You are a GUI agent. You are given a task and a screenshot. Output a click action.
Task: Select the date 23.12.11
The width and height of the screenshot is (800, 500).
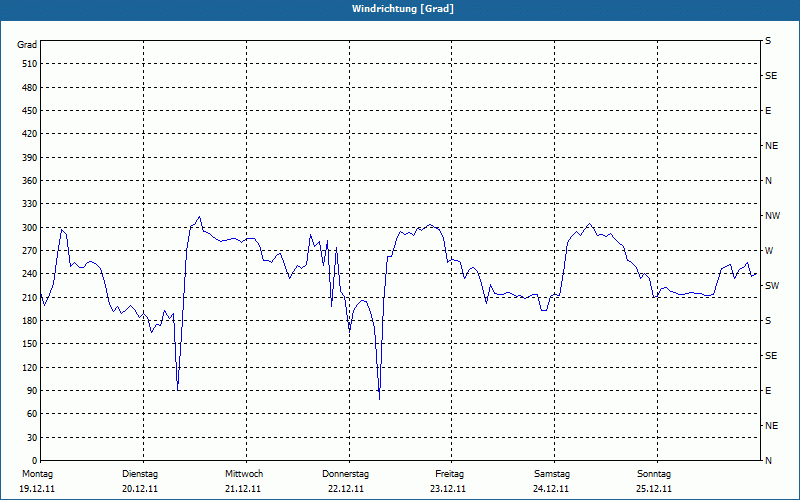point(448,489)
